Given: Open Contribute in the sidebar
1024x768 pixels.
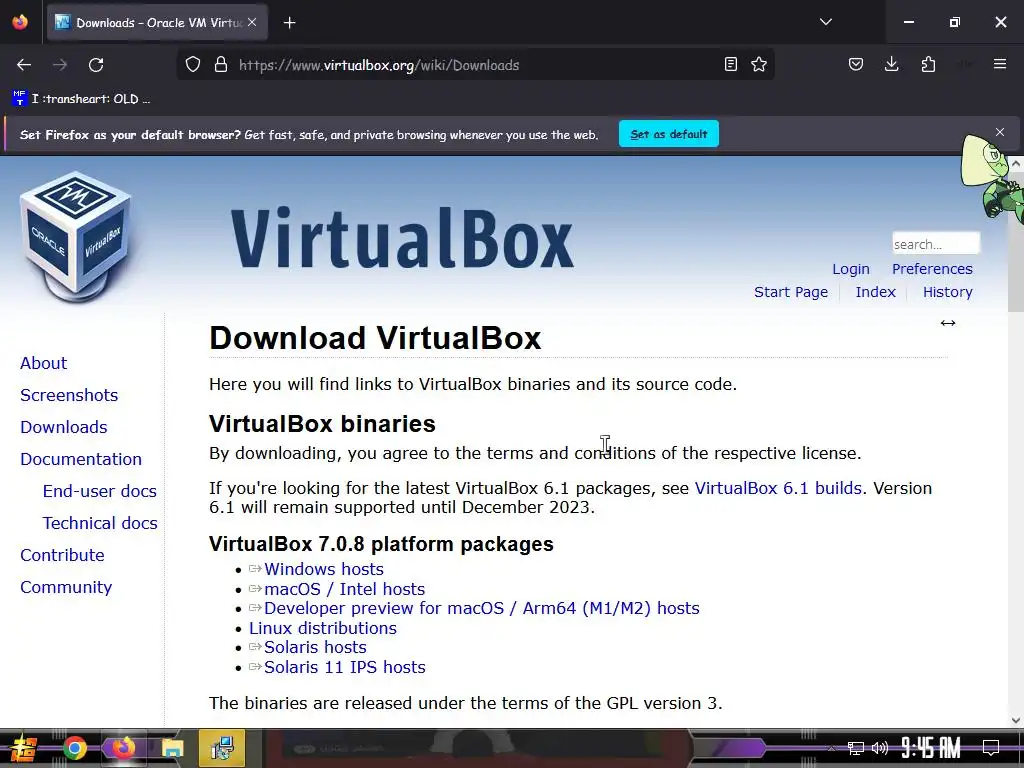Looking at the screenshot, I should point(63,555).
